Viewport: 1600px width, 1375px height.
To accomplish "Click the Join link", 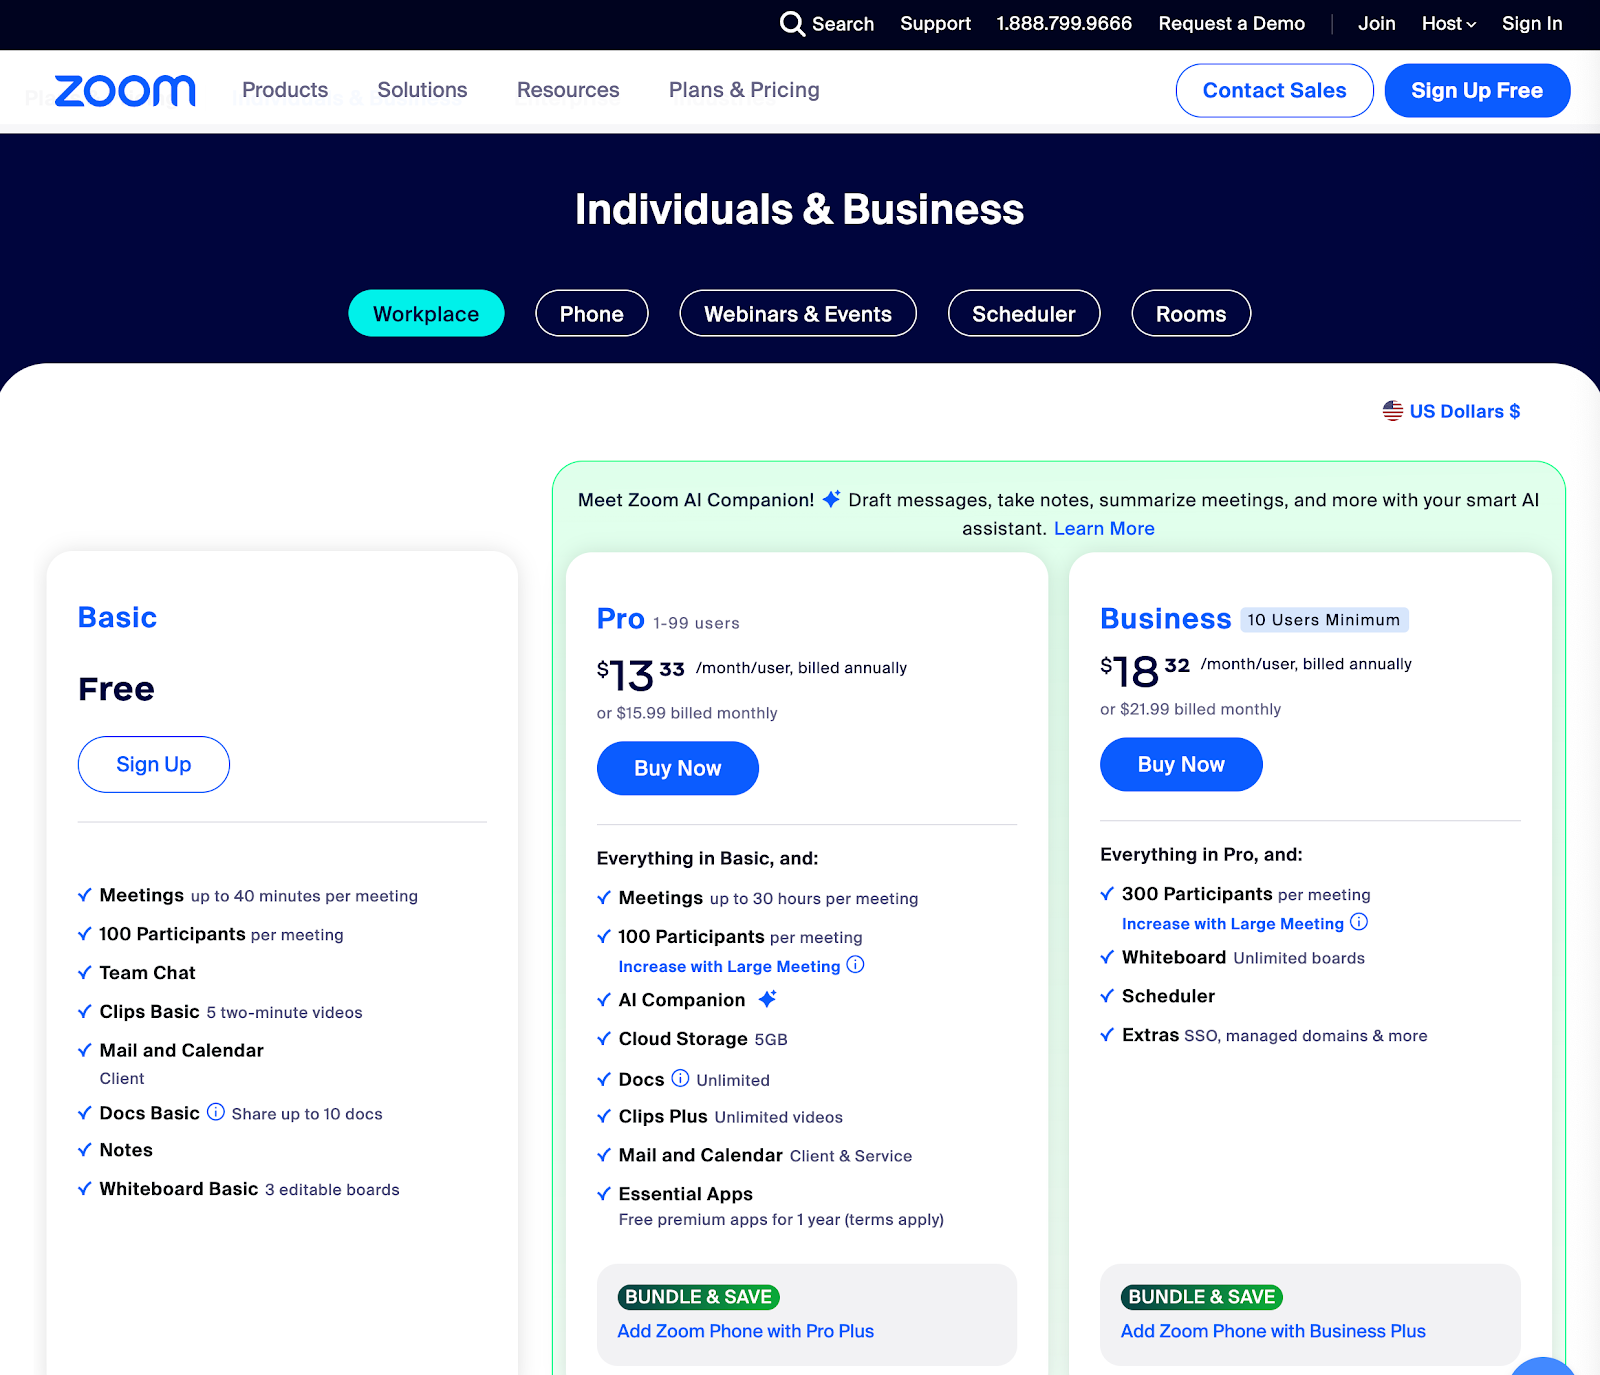I will (1377, 23).
